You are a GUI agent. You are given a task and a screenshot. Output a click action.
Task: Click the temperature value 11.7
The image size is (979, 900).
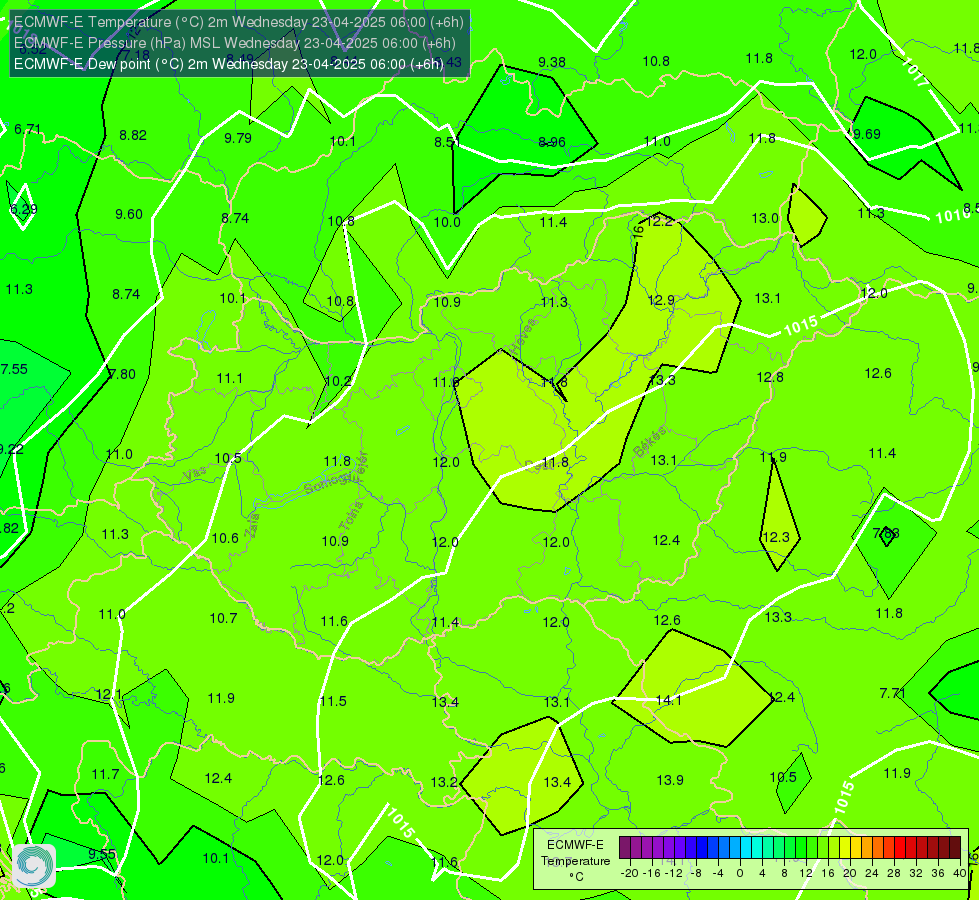pyautogui.click(x=106, y=774)
